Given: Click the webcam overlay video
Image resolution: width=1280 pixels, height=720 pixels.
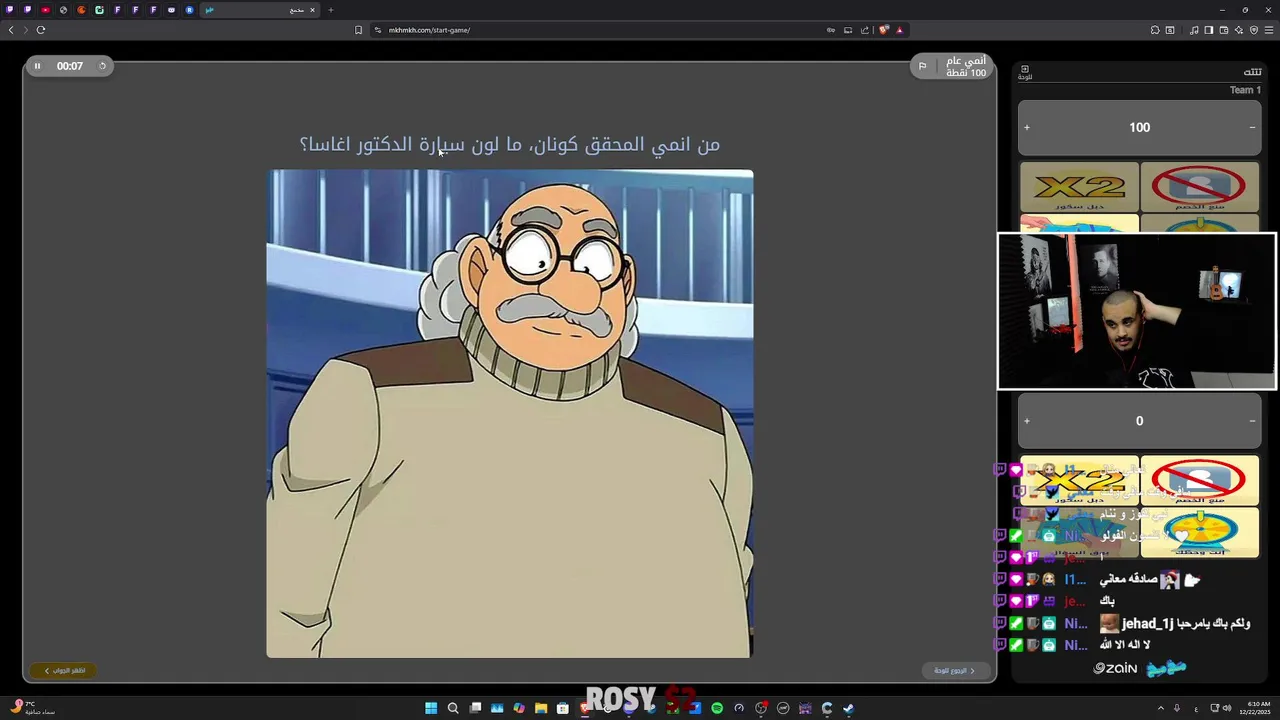Looking at the screenshot, I should 1137,311.
